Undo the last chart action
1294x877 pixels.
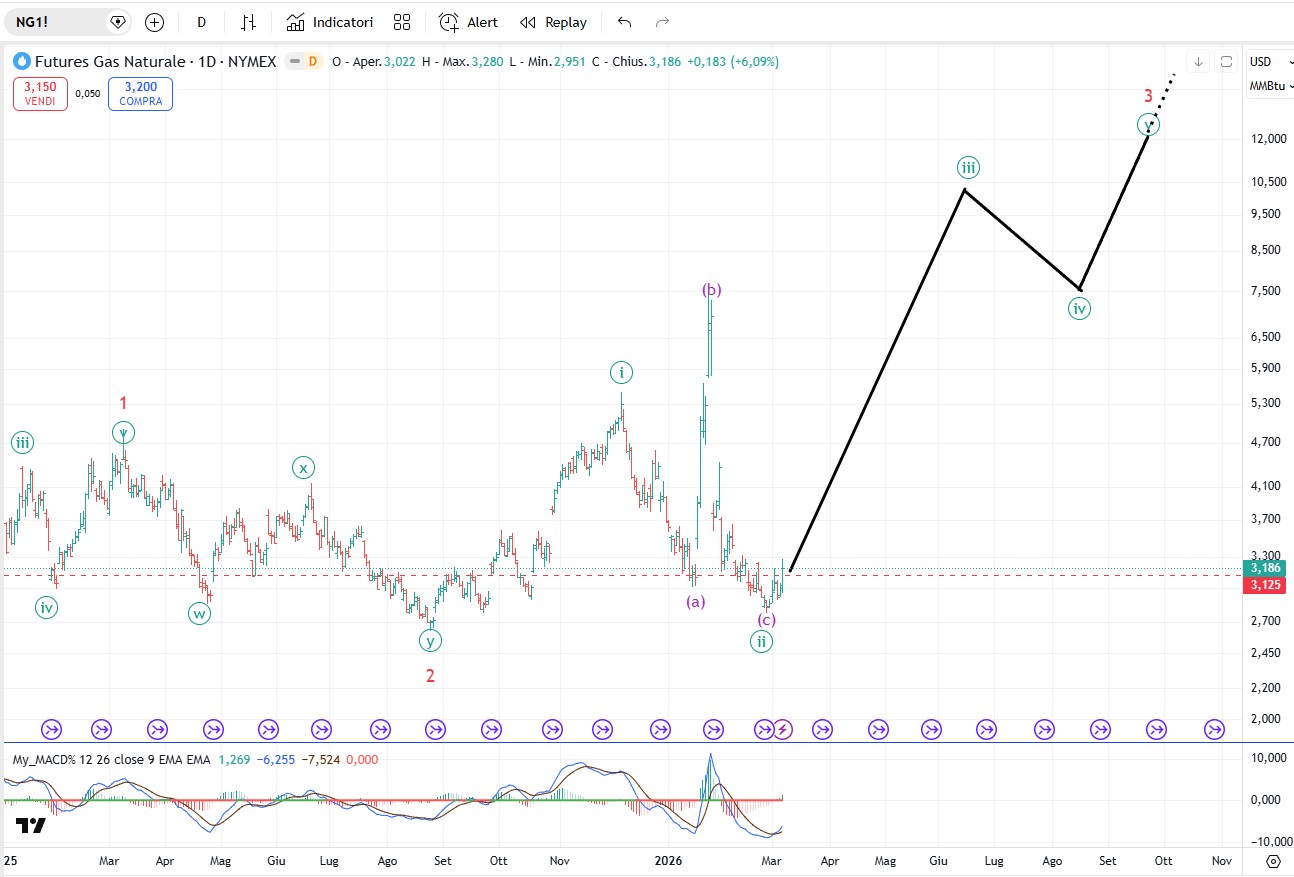click(x=625, y=22)
